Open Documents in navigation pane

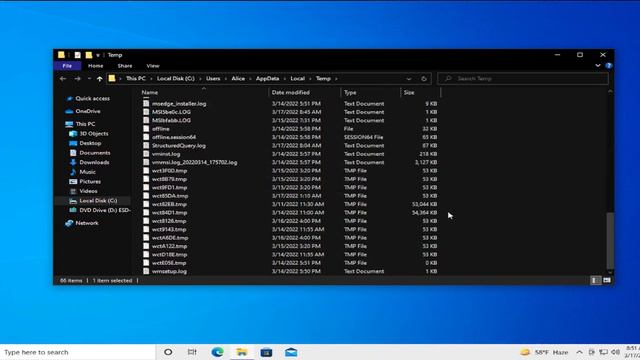click(x=95, y=153)
